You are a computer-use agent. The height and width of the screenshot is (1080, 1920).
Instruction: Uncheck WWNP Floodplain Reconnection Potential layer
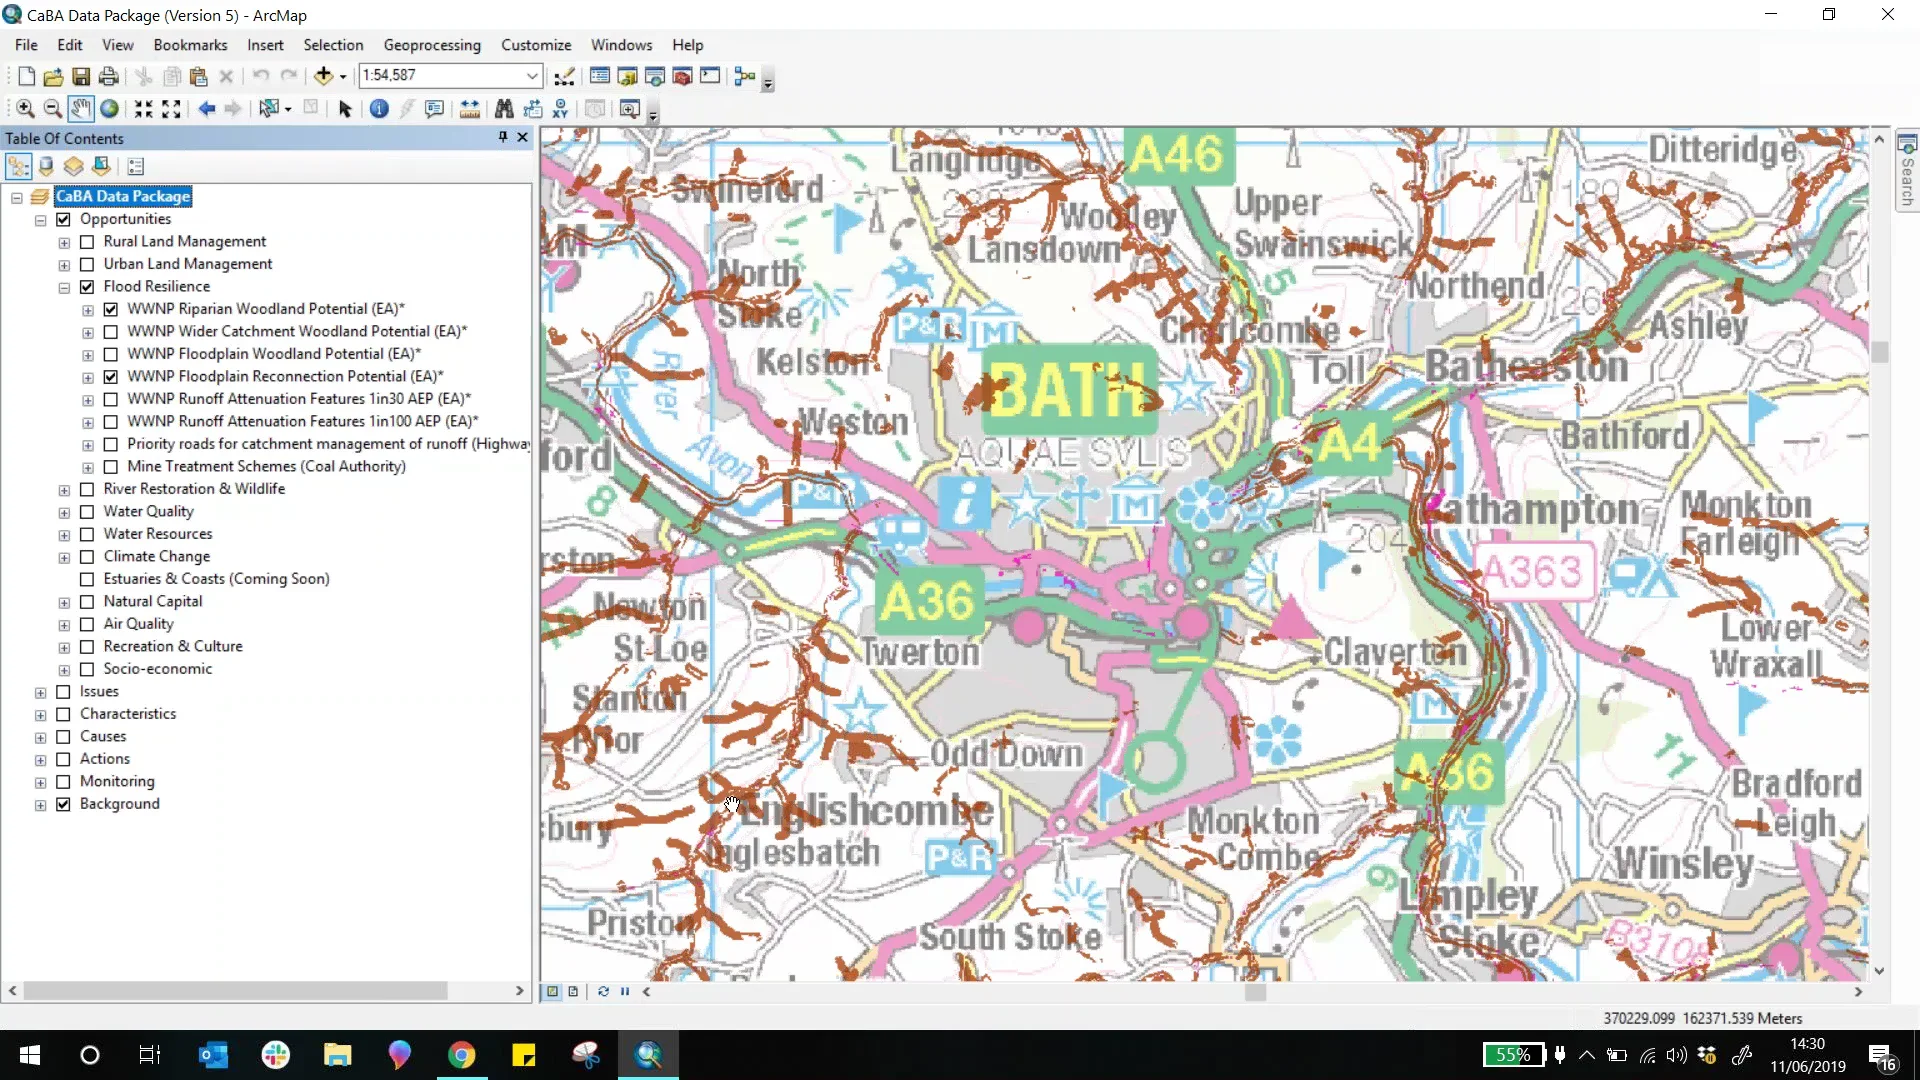(x=111, y=377)
